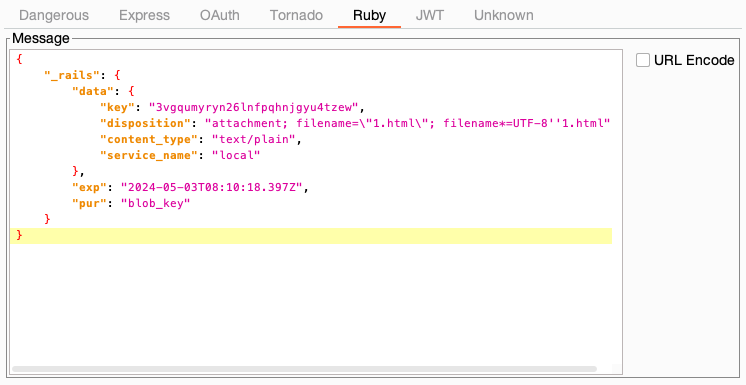Click the highlighted closing brace line
The width and height of the screenshot is (746, 385).
[x=311, y=236]
